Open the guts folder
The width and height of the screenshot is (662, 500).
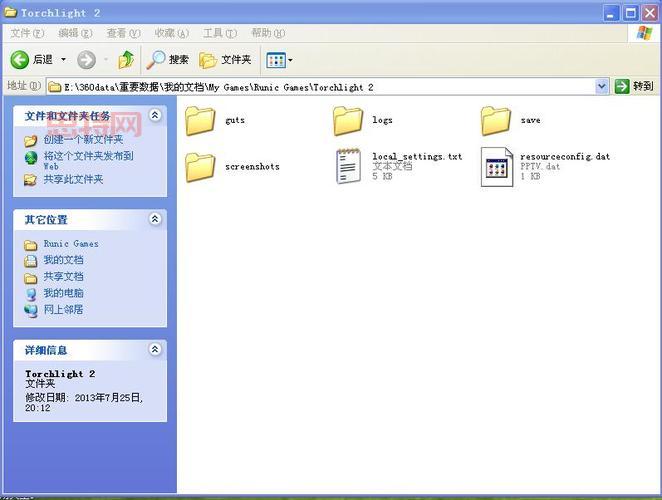click(x=202, y=121)
